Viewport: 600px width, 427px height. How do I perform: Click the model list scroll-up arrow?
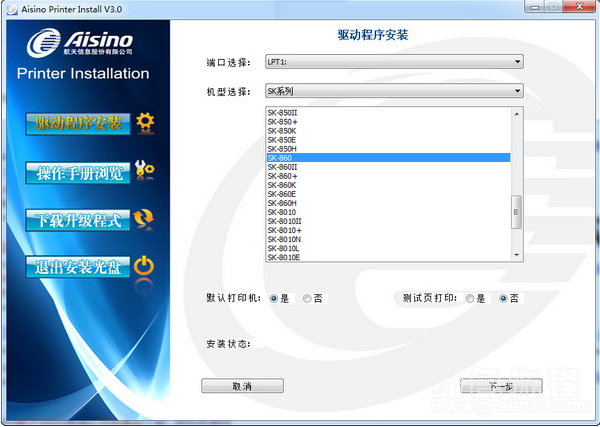(x=517, y=114)
